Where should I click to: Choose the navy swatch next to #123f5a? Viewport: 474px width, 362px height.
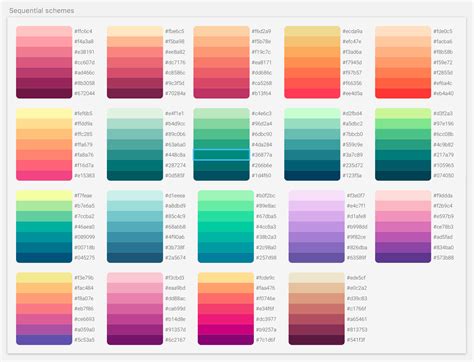point(312,176)
